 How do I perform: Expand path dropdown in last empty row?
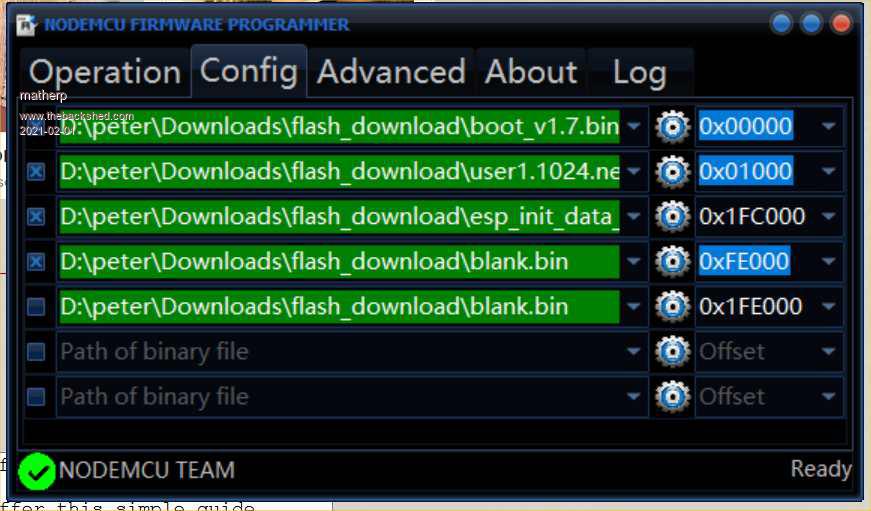coord(633,397)
